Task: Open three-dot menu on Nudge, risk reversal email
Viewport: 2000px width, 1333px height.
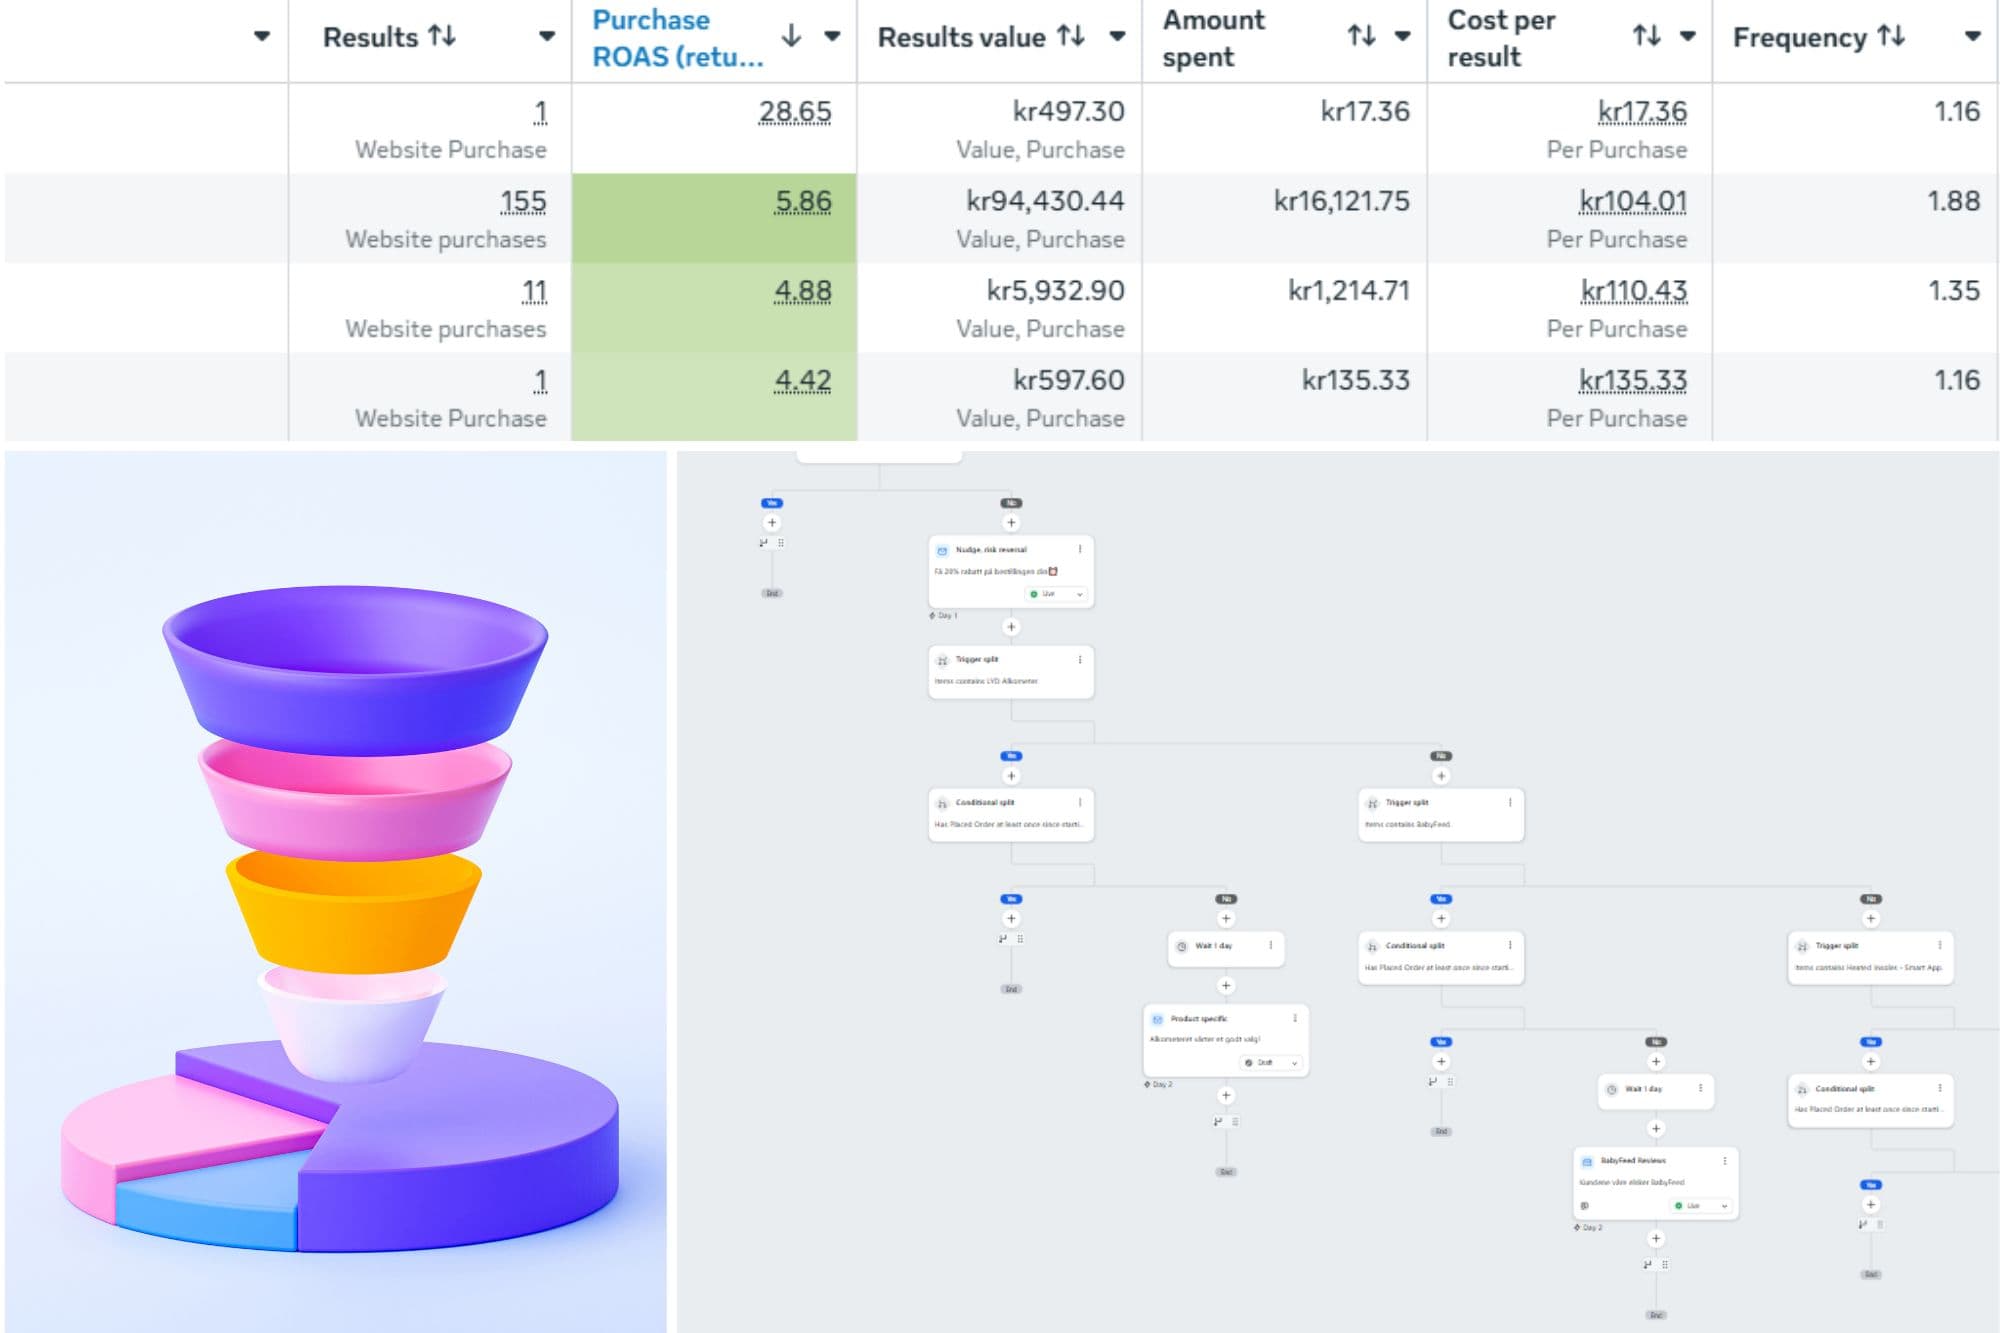Action: (x=1080, y=549)
